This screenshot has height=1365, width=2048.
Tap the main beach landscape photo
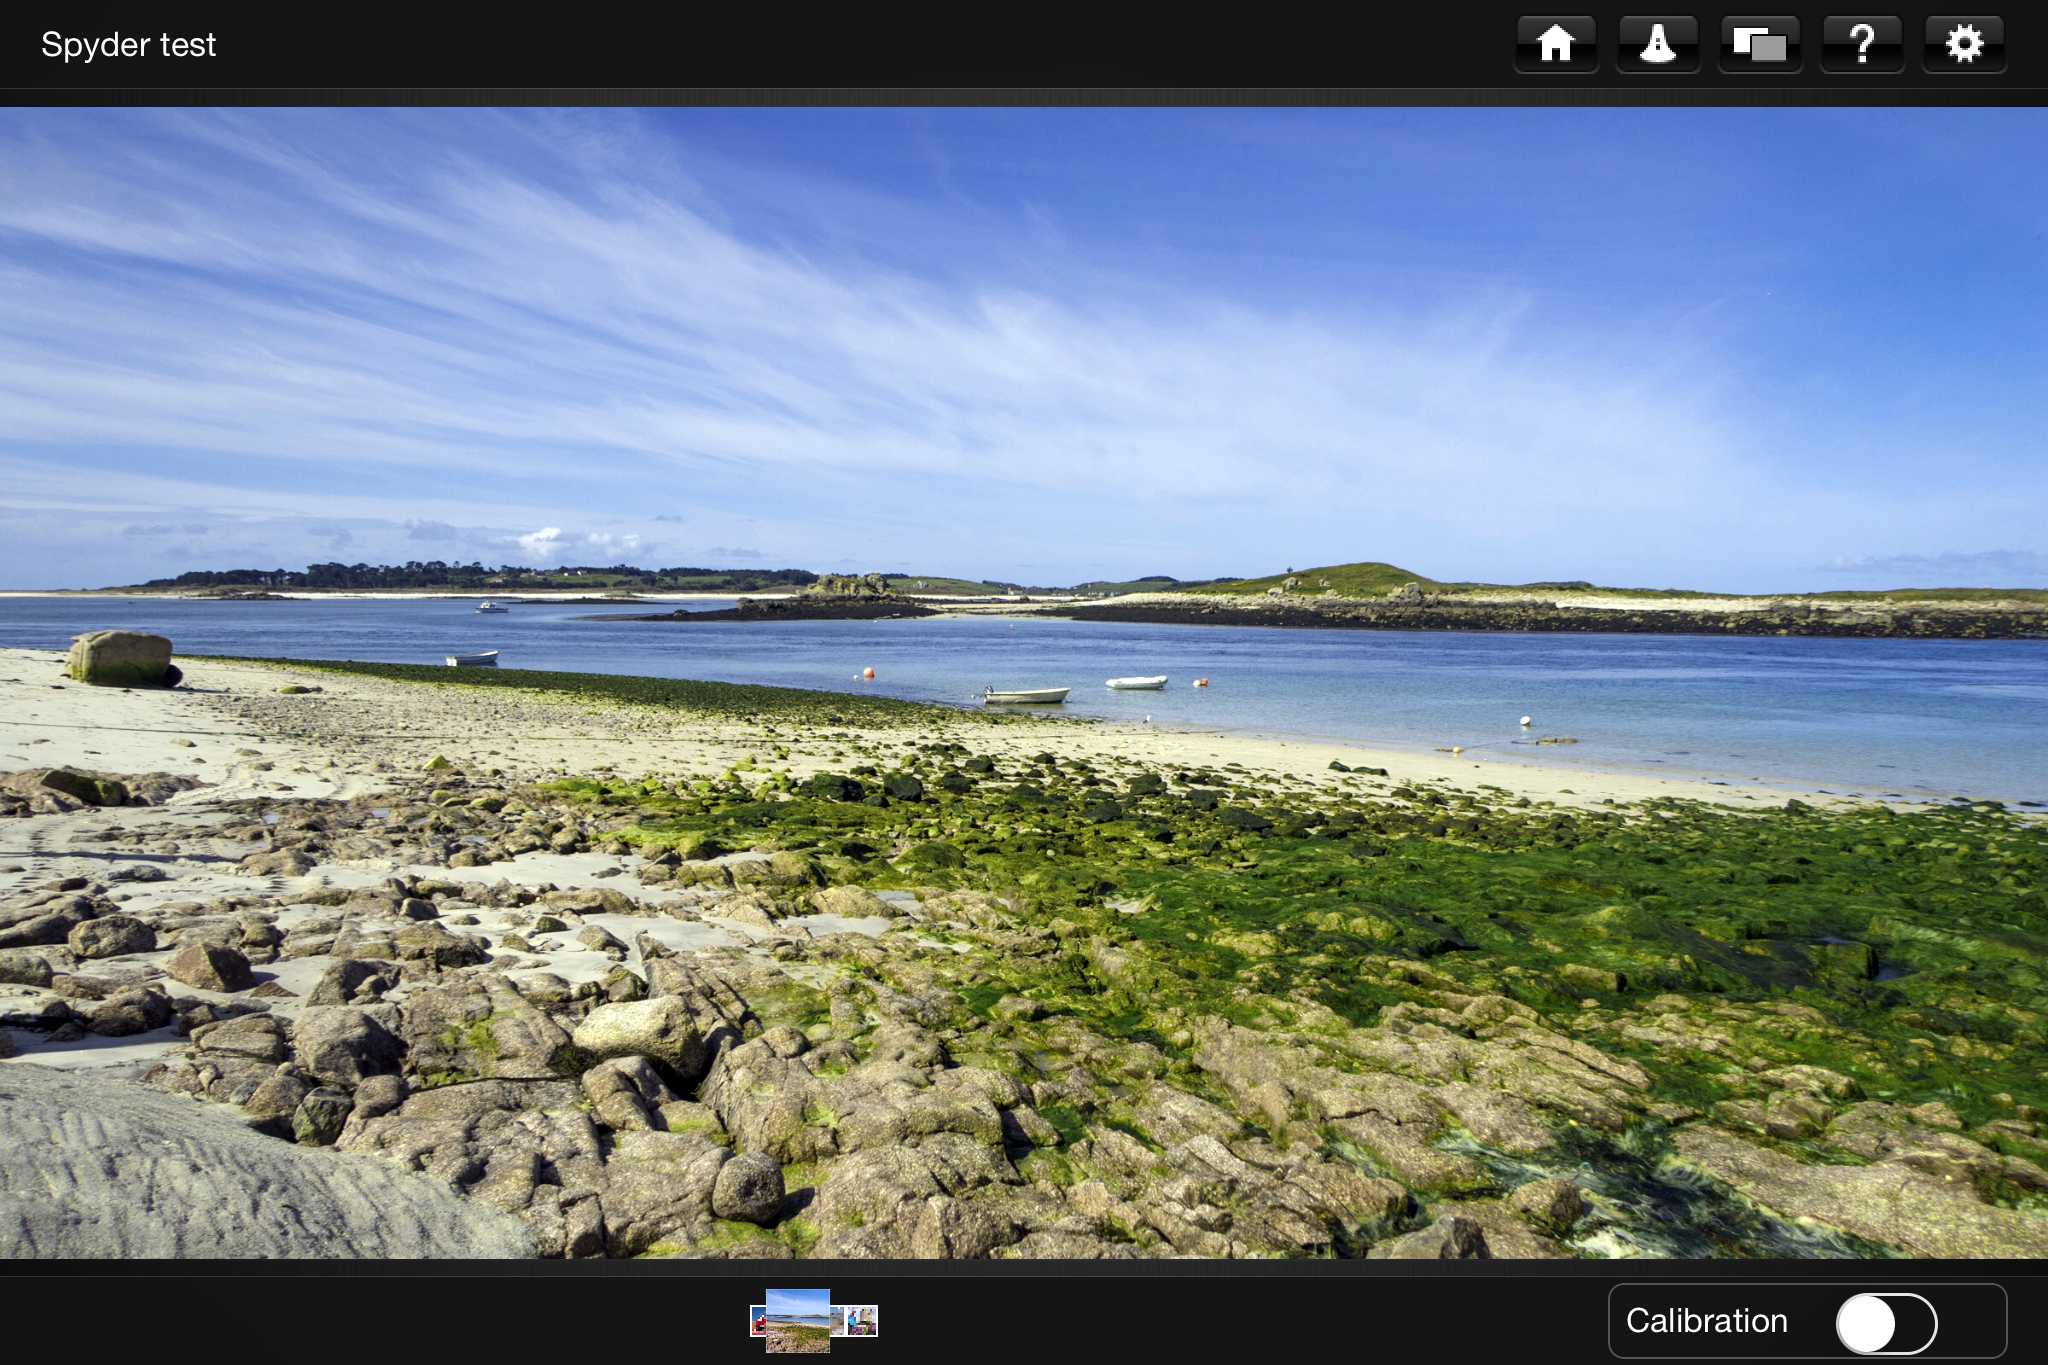click(1024, 683)
